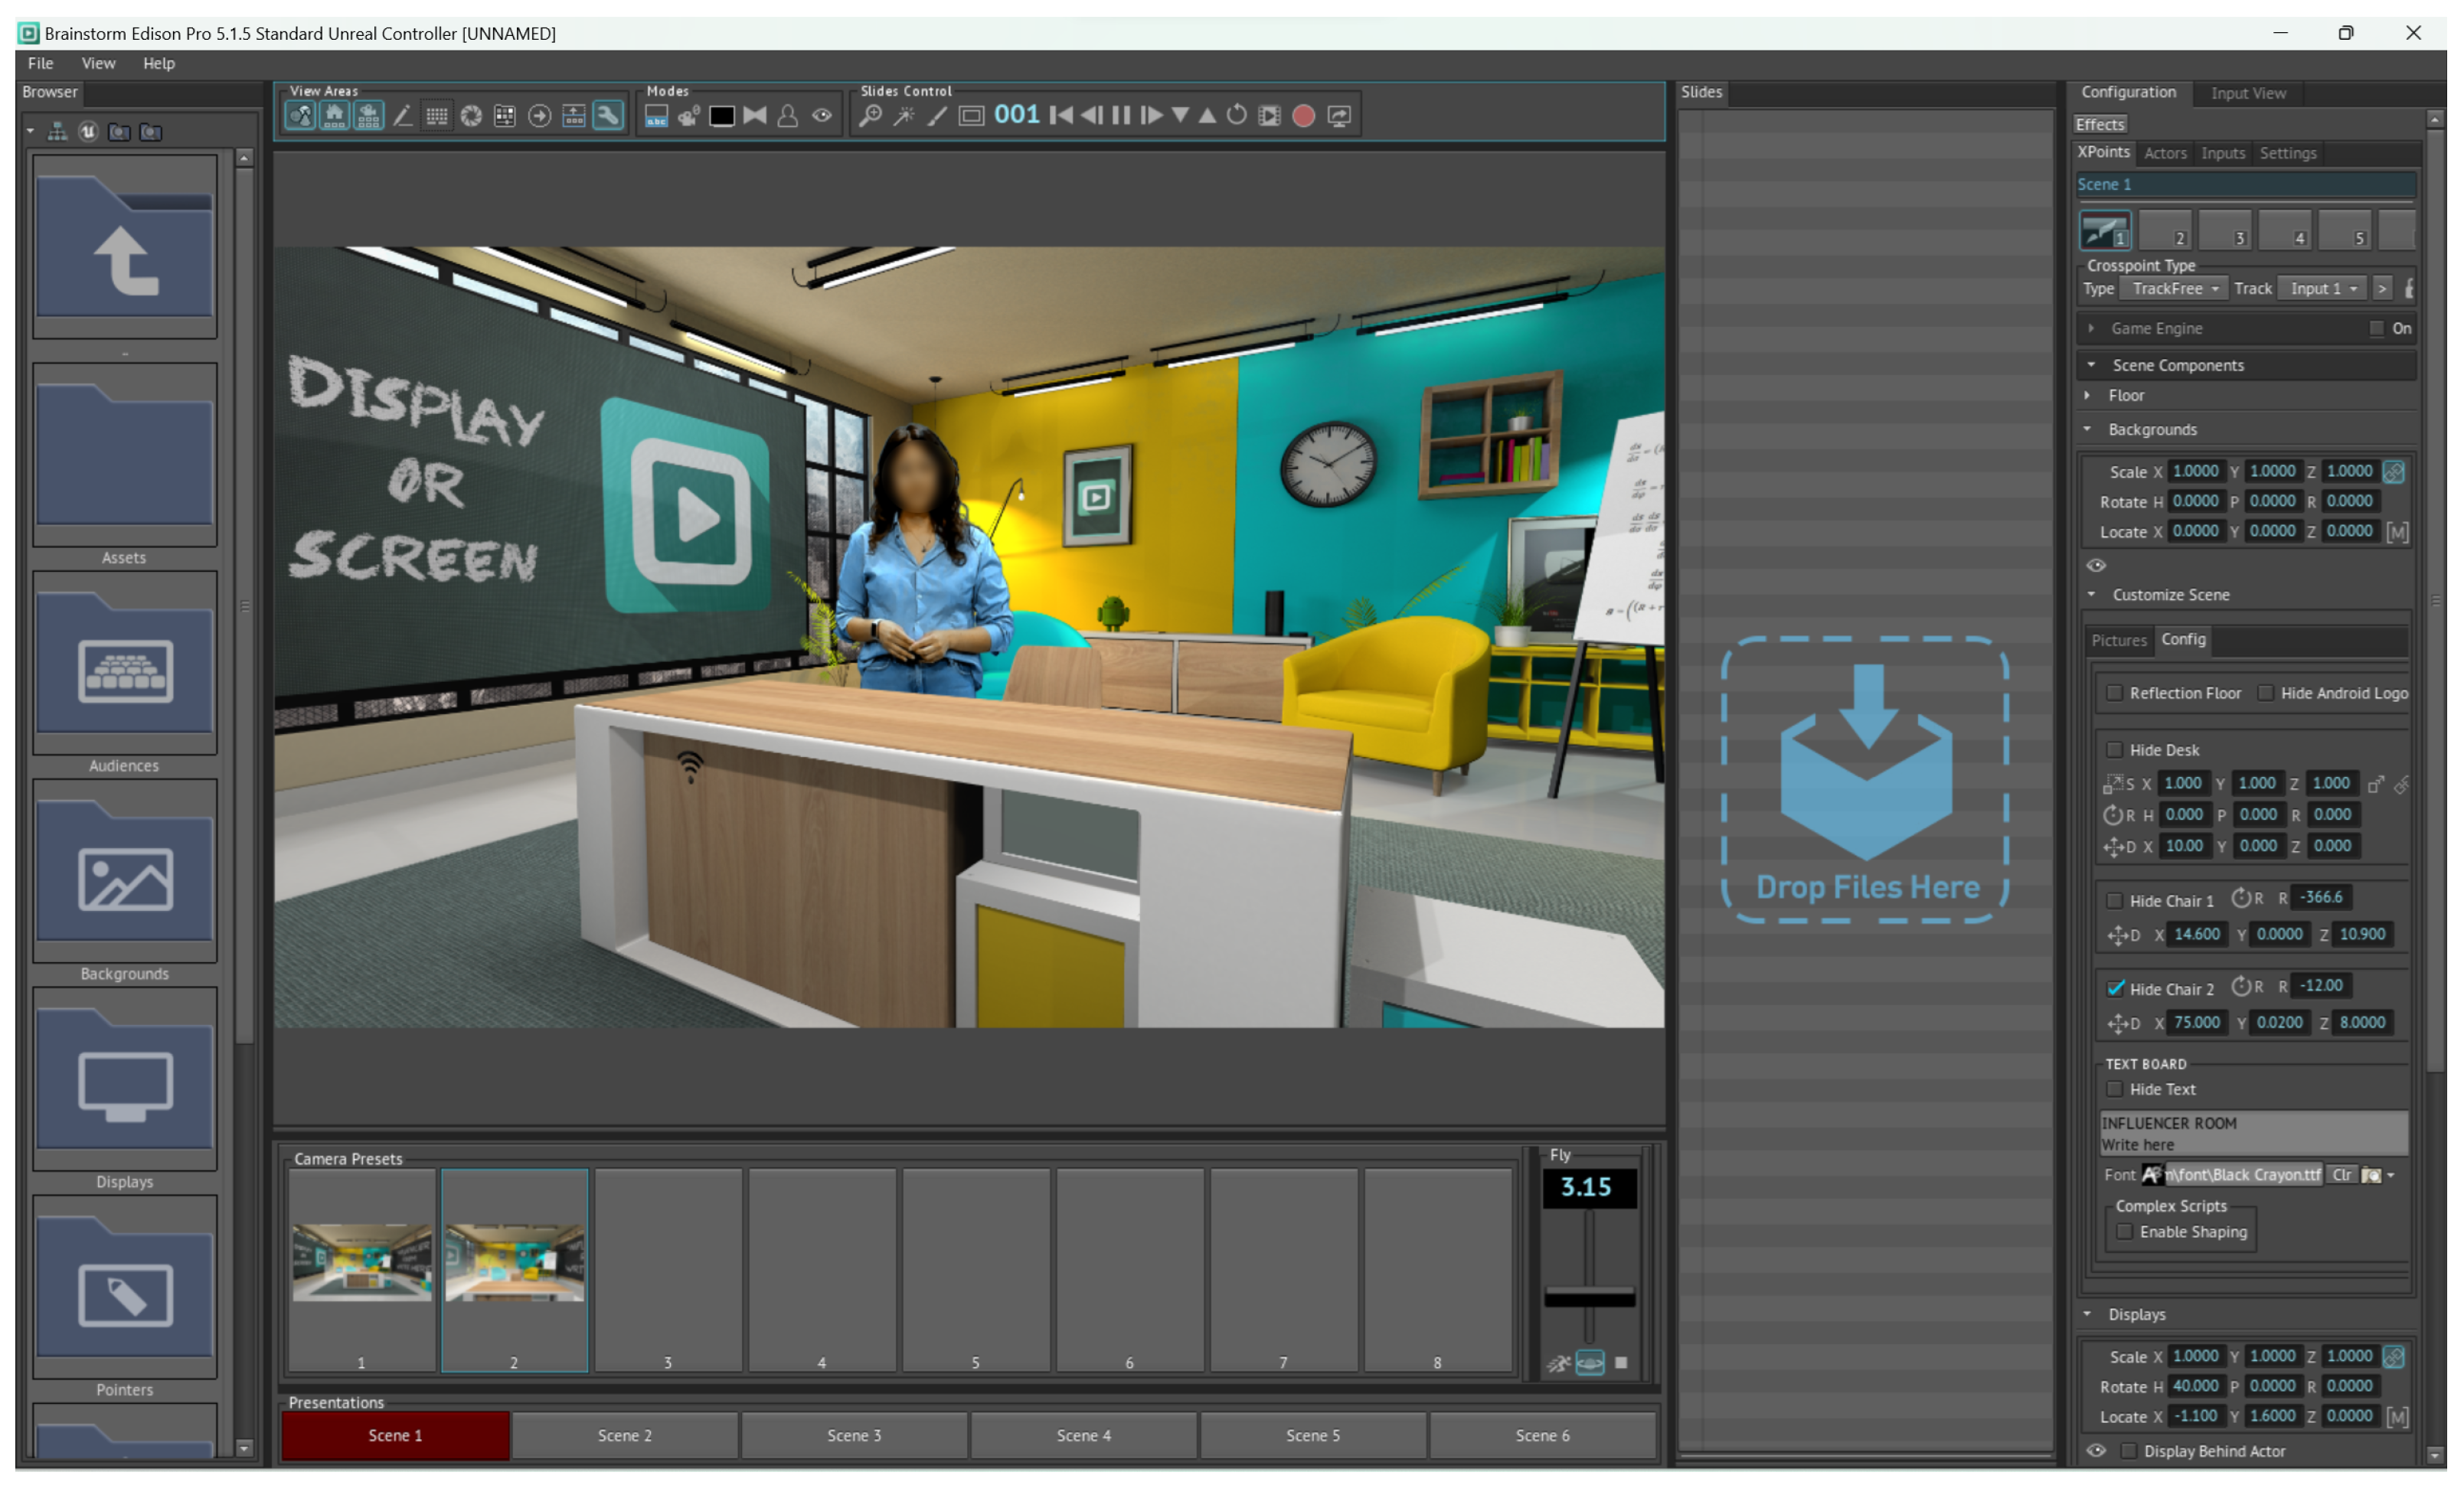The height and width of the screenshot is (1485, 2464).
Task: Click the person silhouette icon in Modes
Action: pyautogui.click(x=788, y=116)
